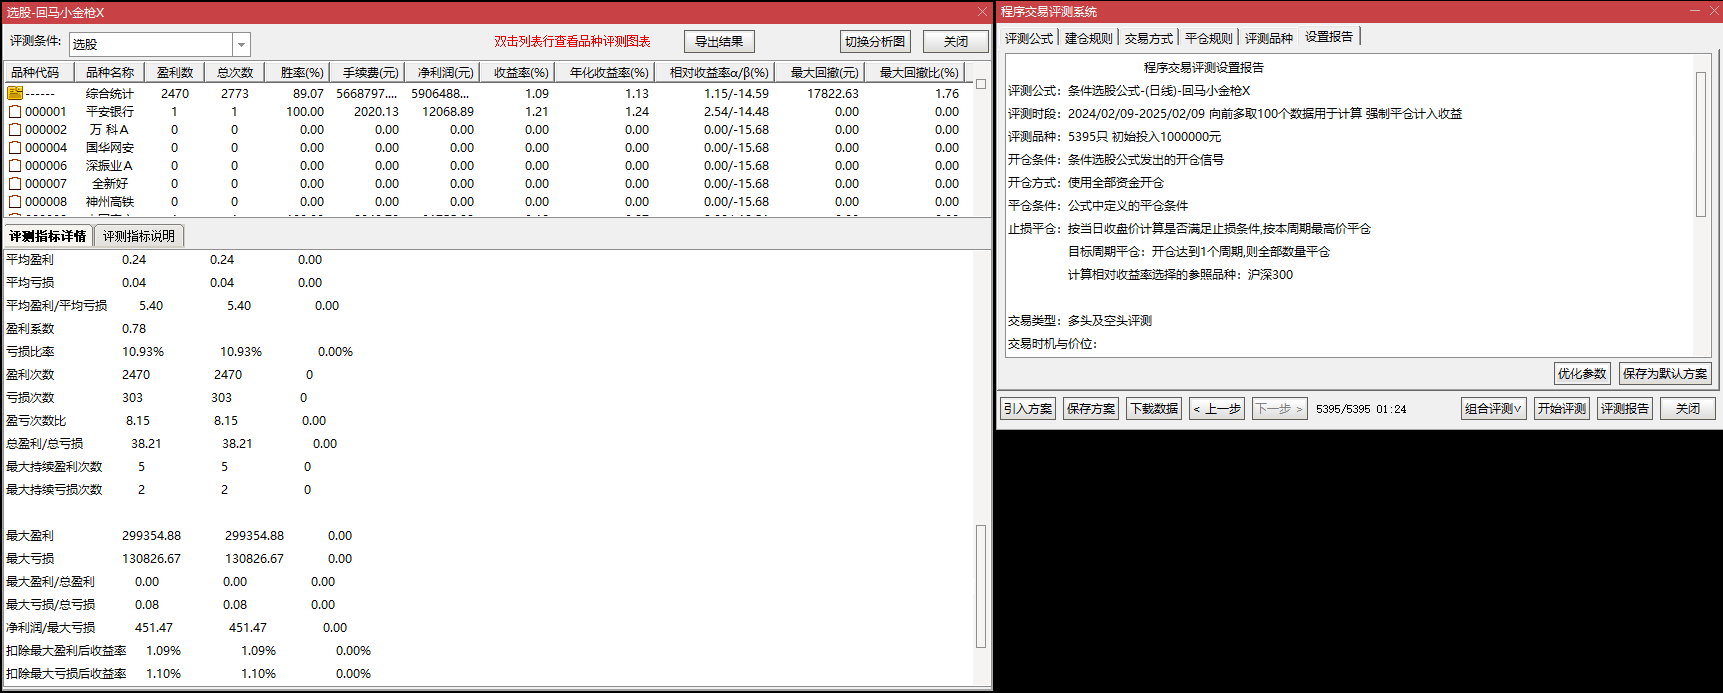The height and width of the screenshot is (693, 1723).
Task: Select the 神州高铁 row name
Action: coord(110,201)
